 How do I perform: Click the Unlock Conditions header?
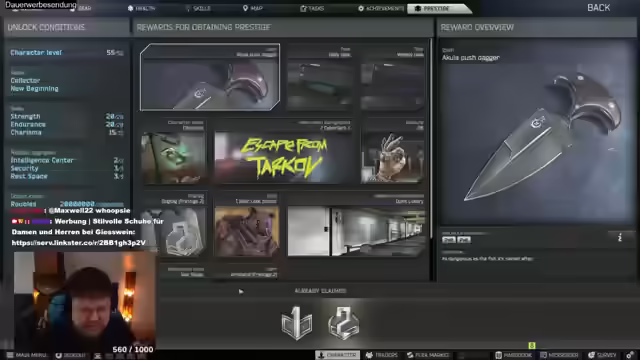coord(46,27)
